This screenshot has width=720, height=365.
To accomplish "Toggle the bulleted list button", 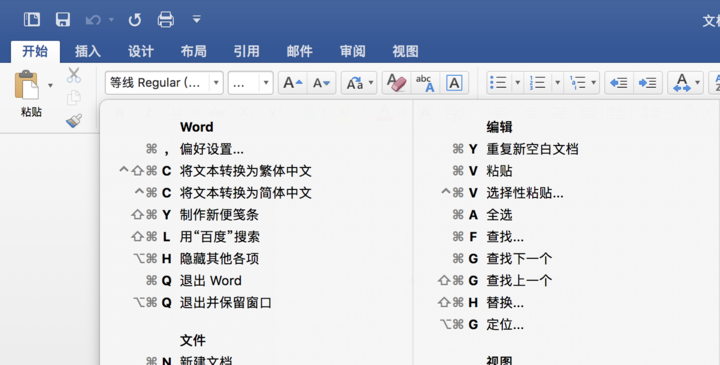I will tap(498, 83).
